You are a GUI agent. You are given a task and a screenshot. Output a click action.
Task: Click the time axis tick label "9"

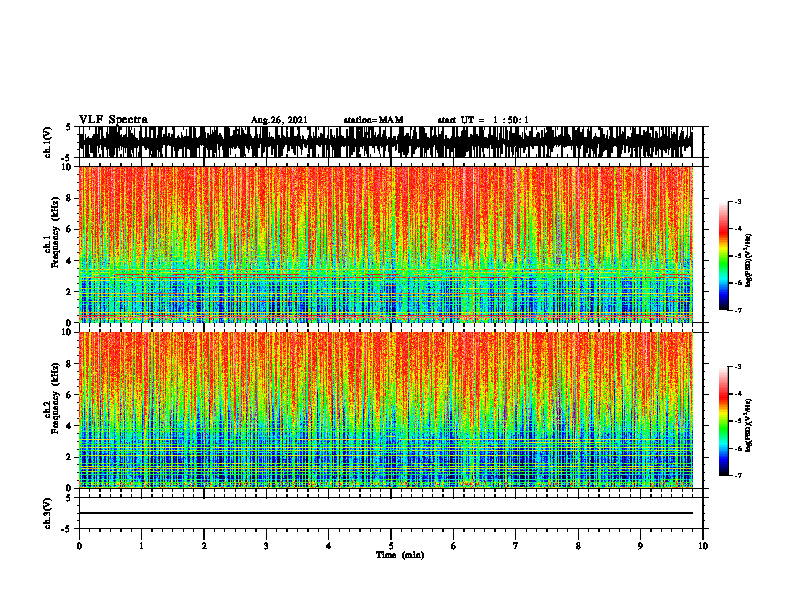pos(640,546)
